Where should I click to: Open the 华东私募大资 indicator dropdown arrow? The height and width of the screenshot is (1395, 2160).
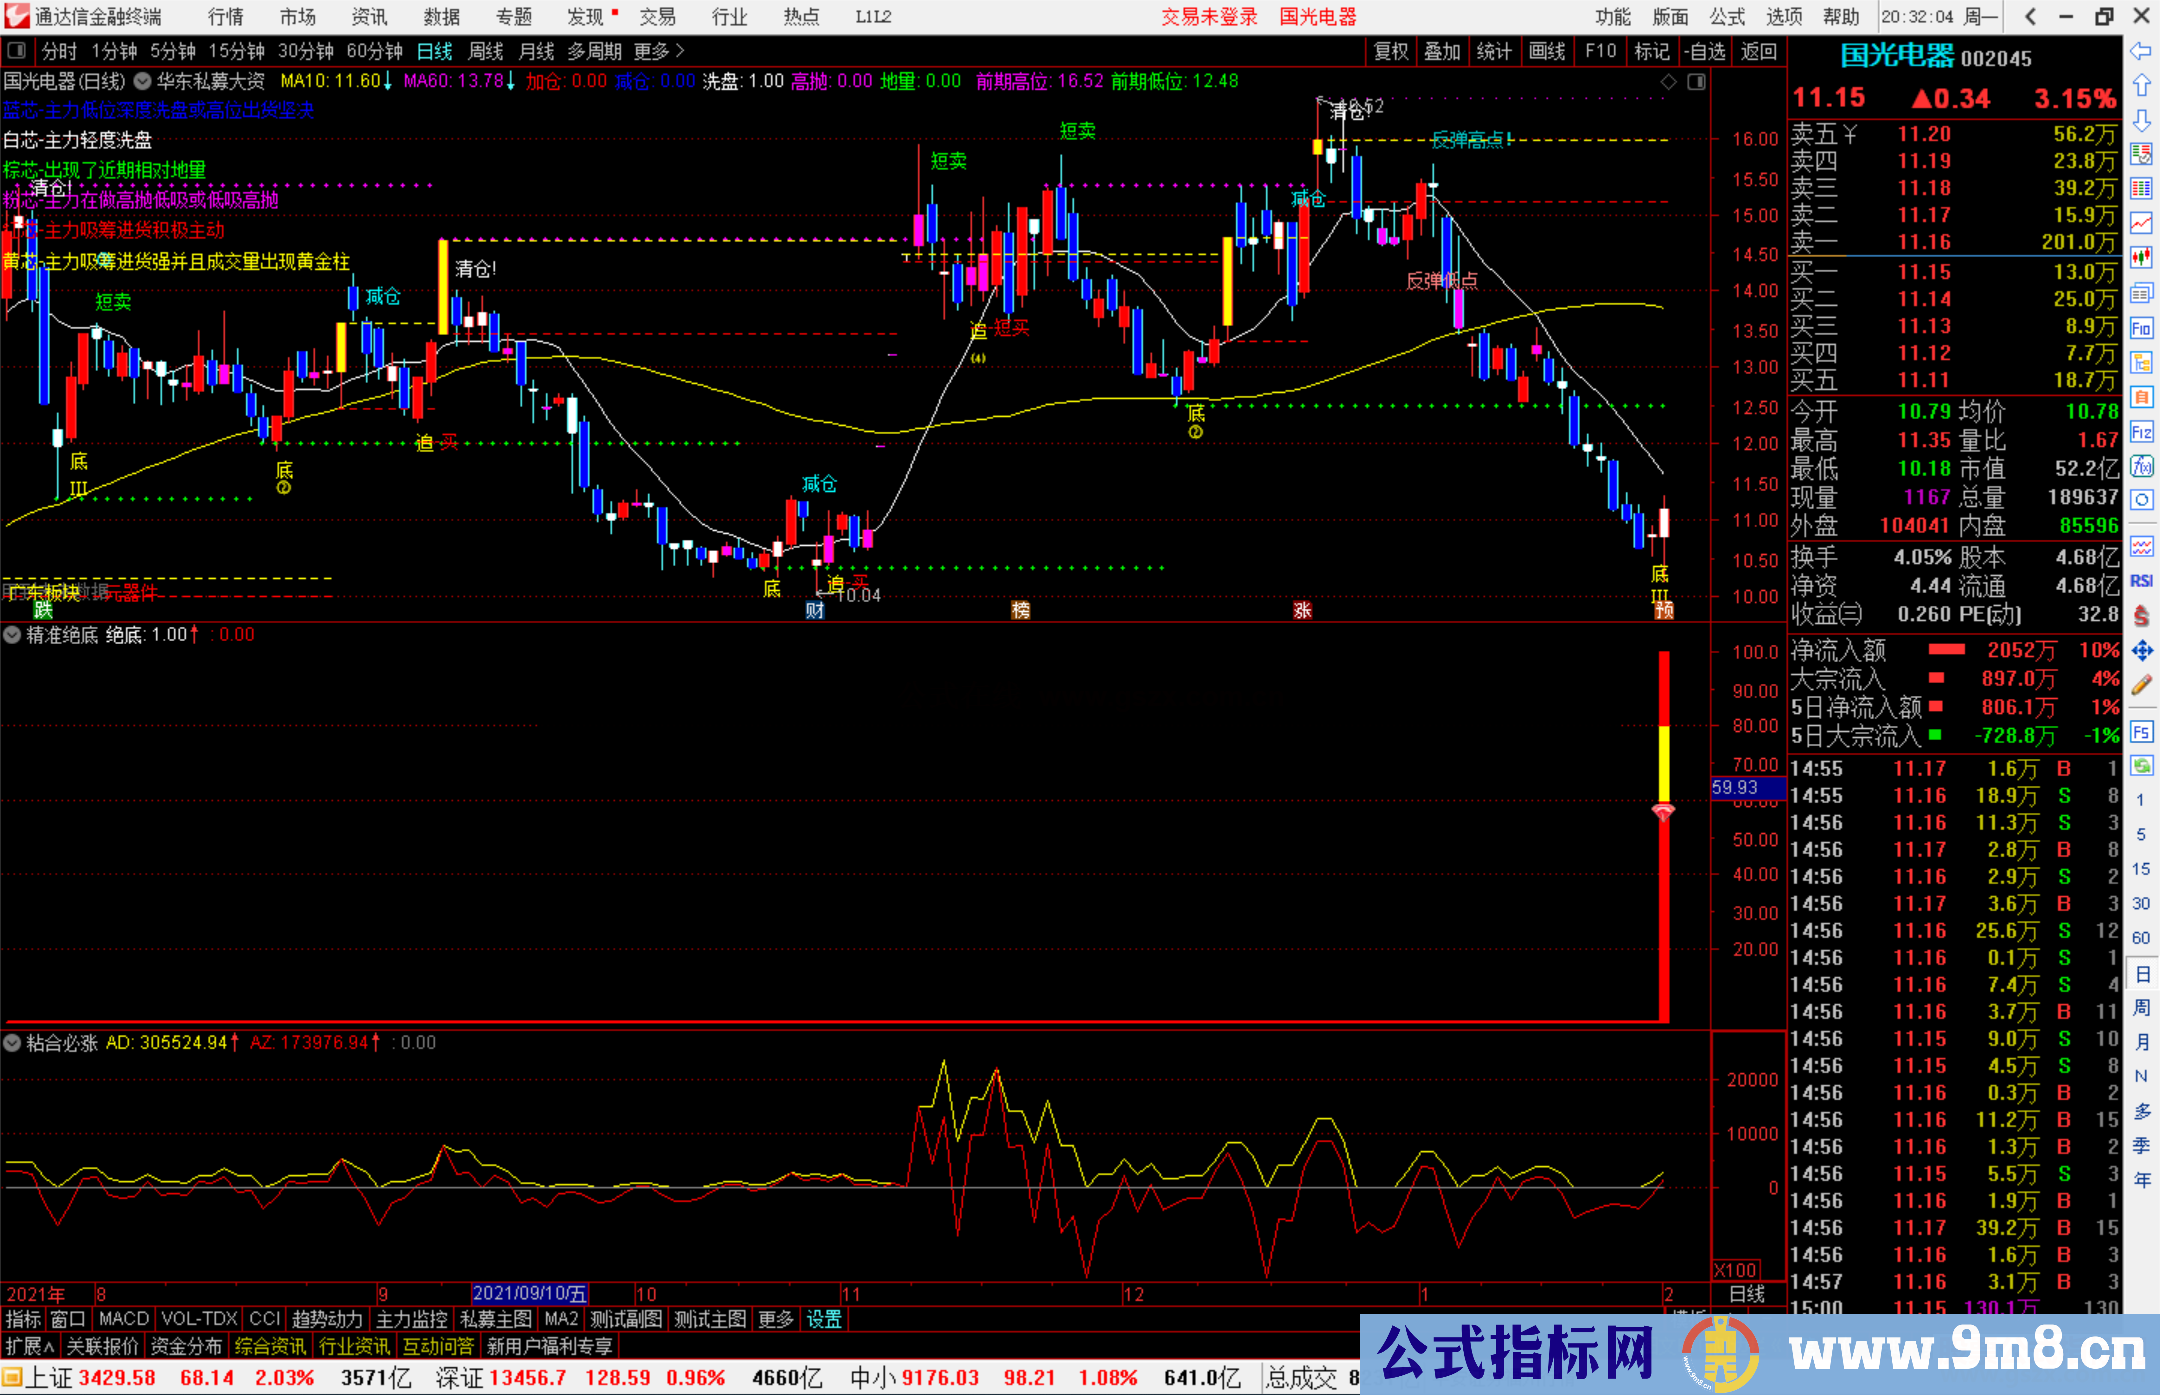[143, 81]
